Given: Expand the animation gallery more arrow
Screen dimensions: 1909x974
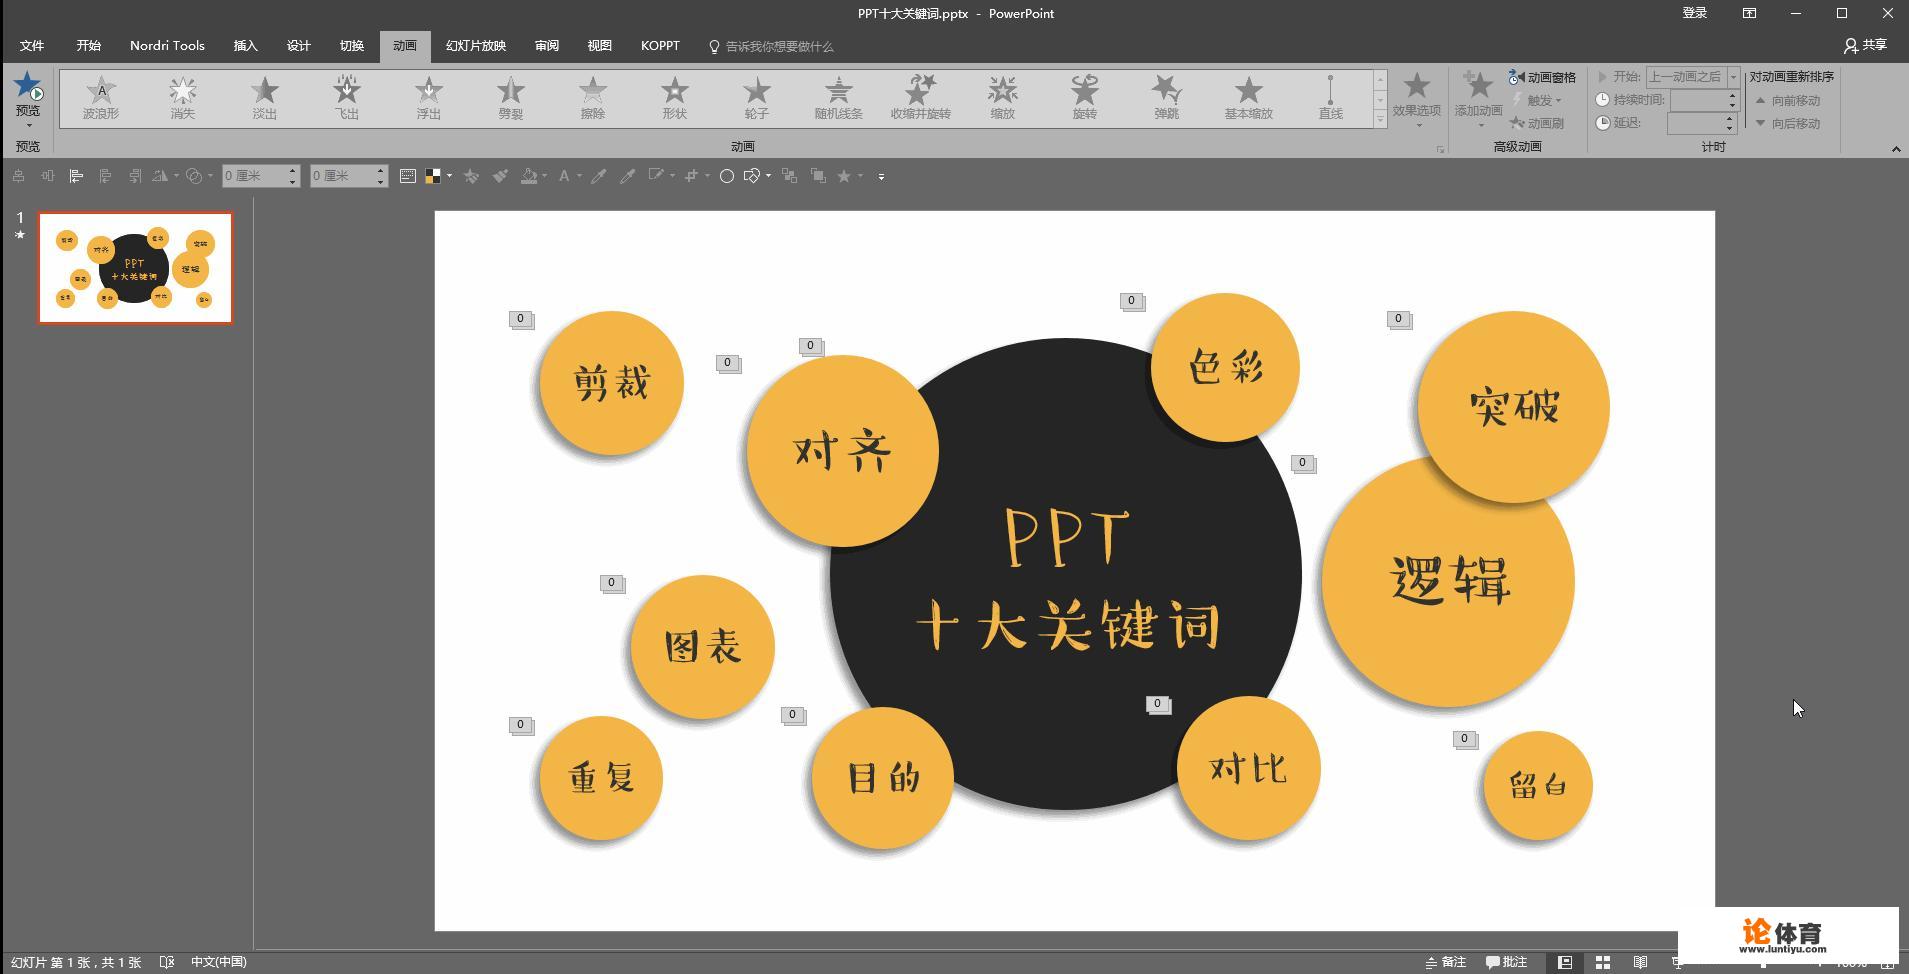Looking at the screenshot, I should (x=1380, y=119).
